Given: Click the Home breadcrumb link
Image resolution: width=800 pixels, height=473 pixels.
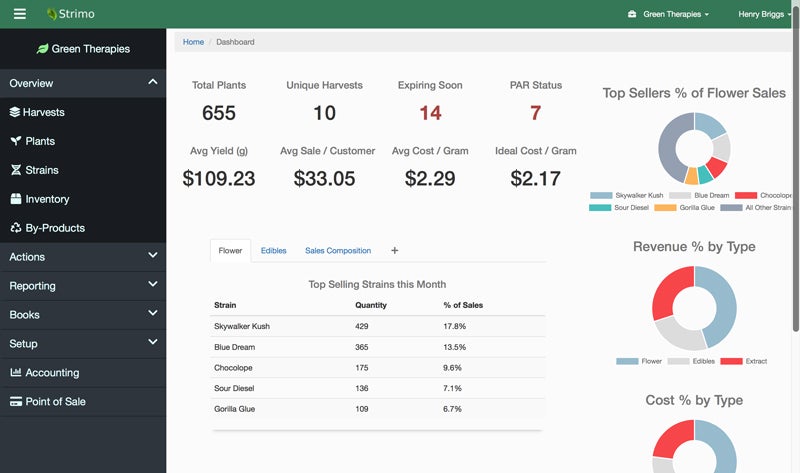Looking at the screenshot, I should 193,42.
